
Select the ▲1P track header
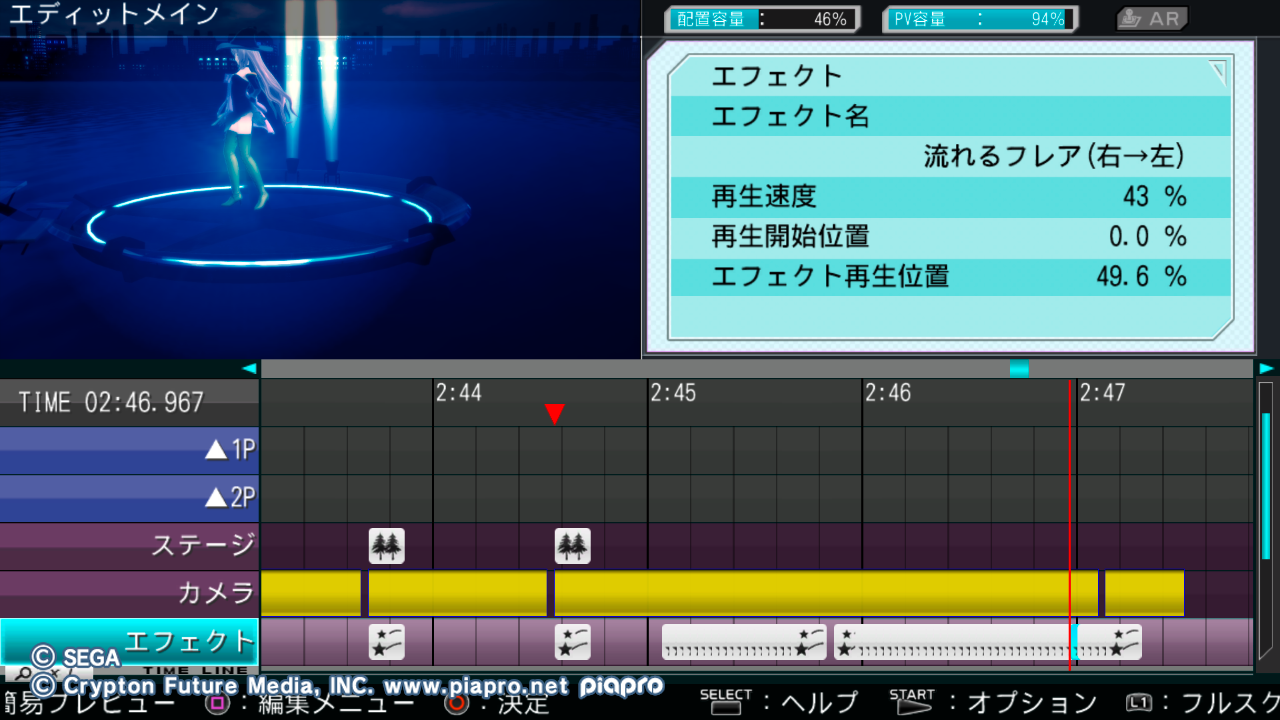point(130,450)
